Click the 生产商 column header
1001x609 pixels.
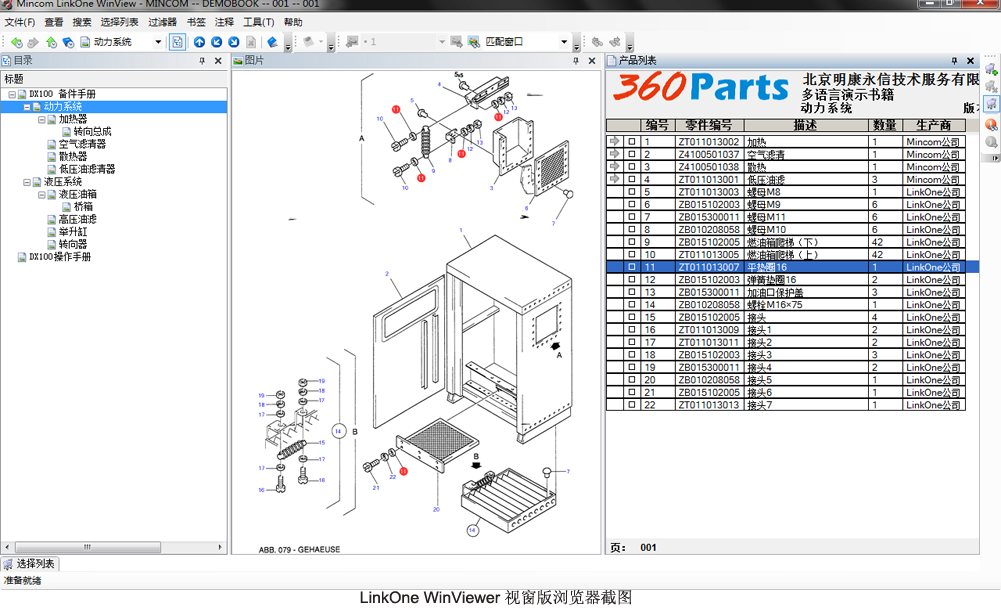pyautogui.click(x=933, y=125)
